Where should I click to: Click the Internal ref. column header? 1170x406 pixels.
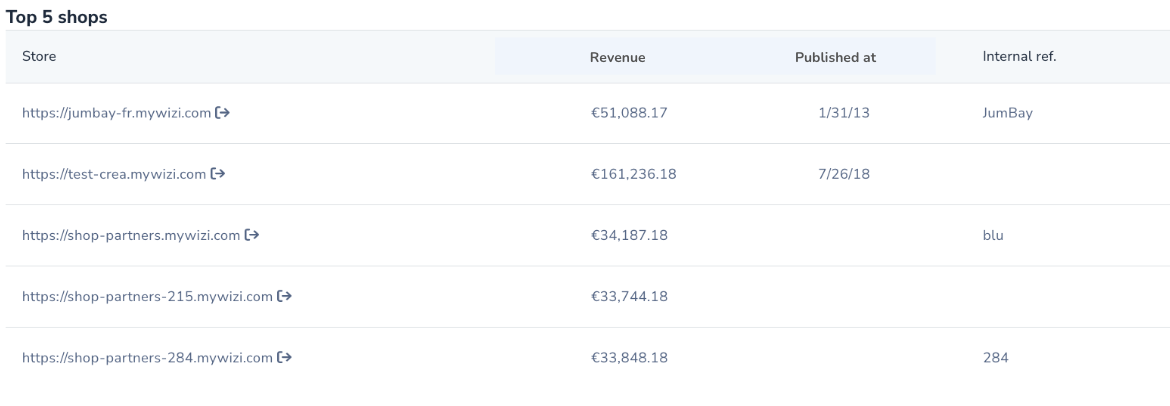pyautogui.click(x=1019, y=57)
